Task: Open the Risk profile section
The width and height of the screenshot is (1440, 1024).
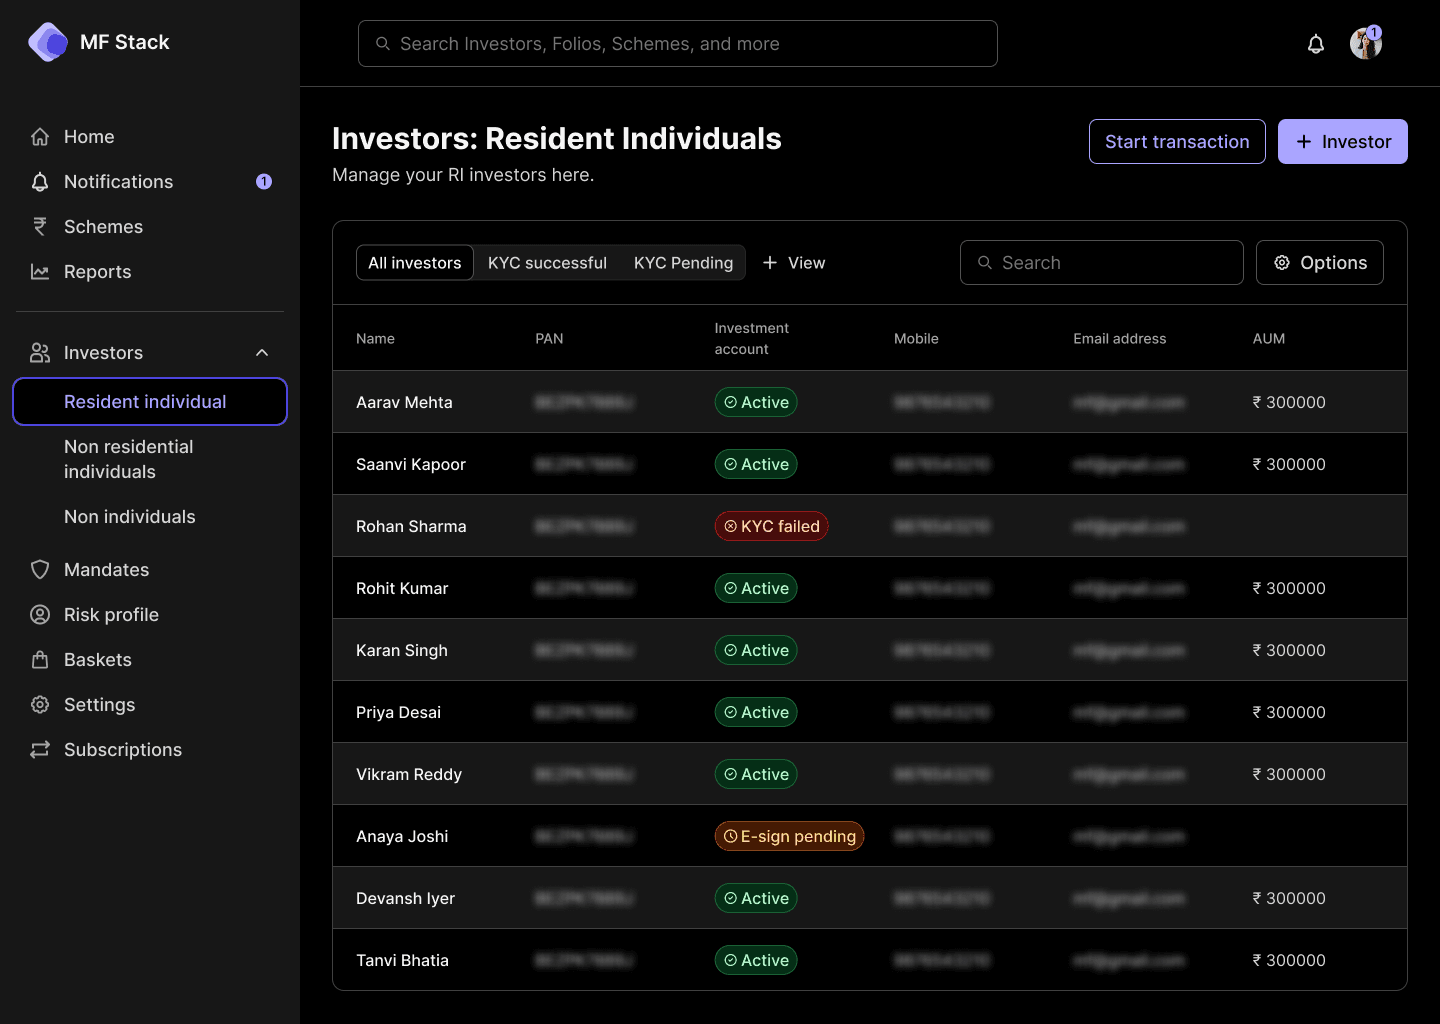Action: click(x=111, y=614)
